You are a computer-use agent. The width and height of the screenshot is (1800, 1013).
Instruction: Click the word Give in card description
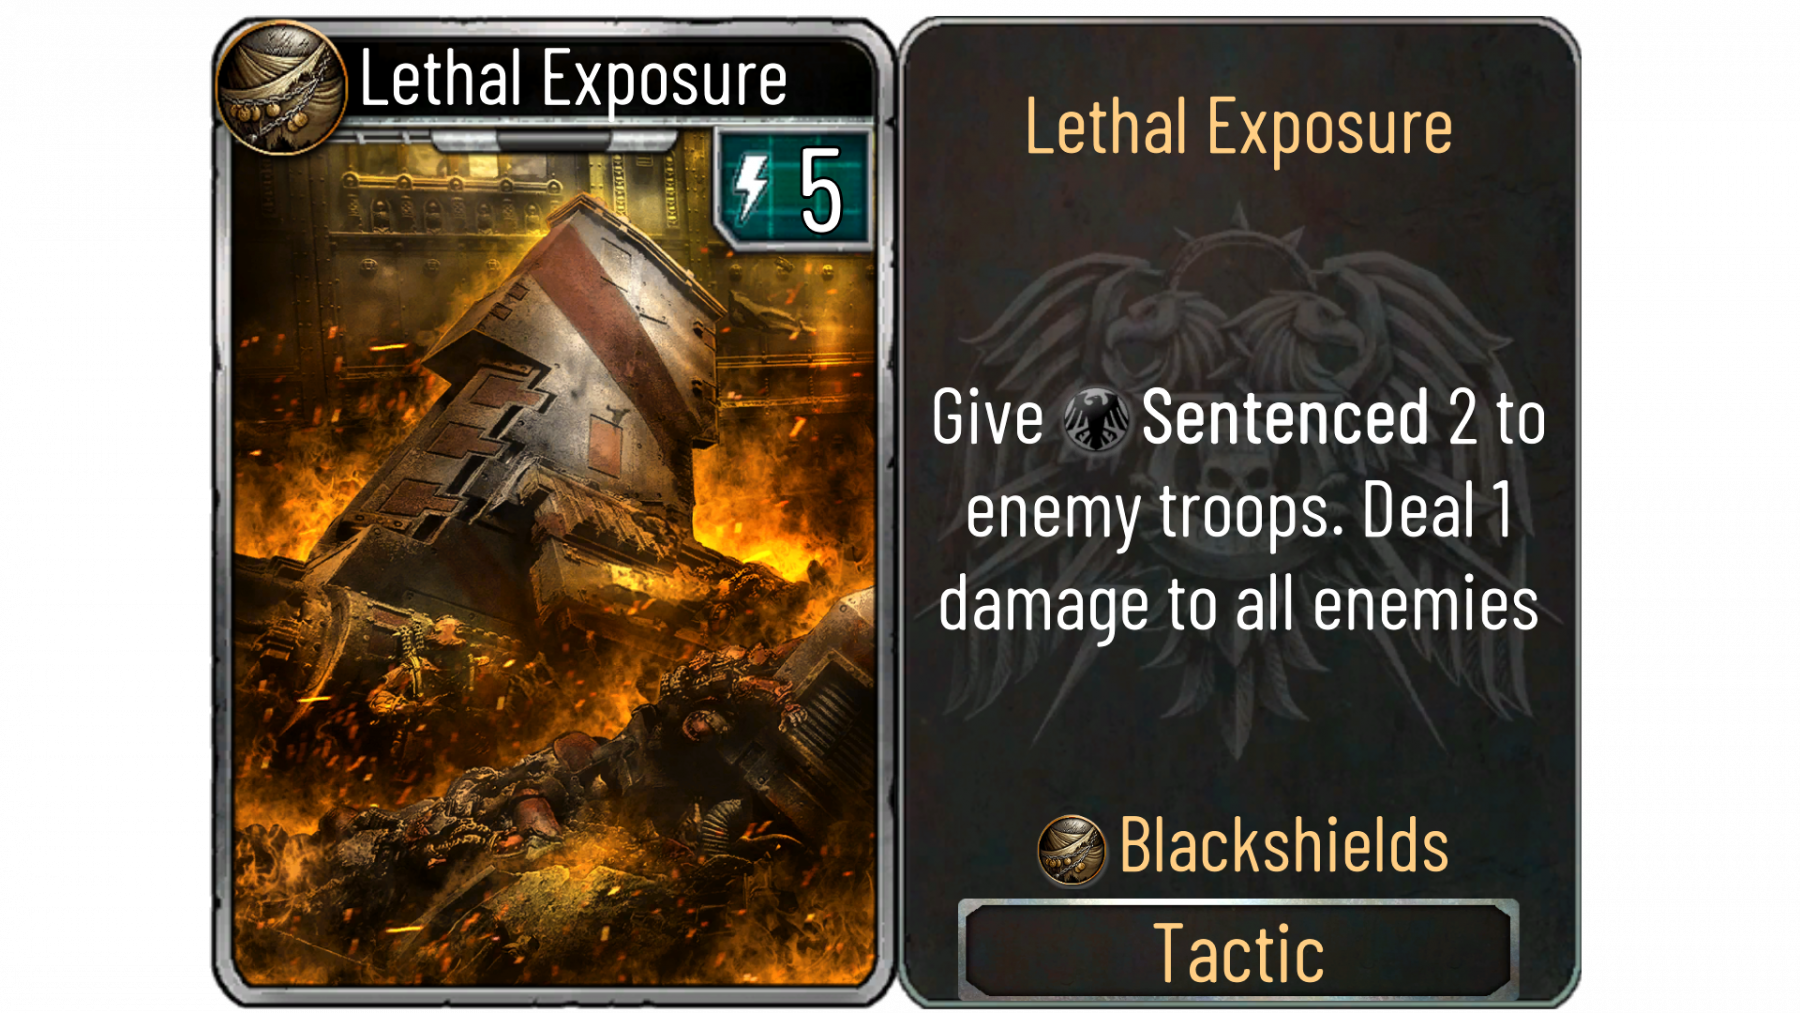988,418
